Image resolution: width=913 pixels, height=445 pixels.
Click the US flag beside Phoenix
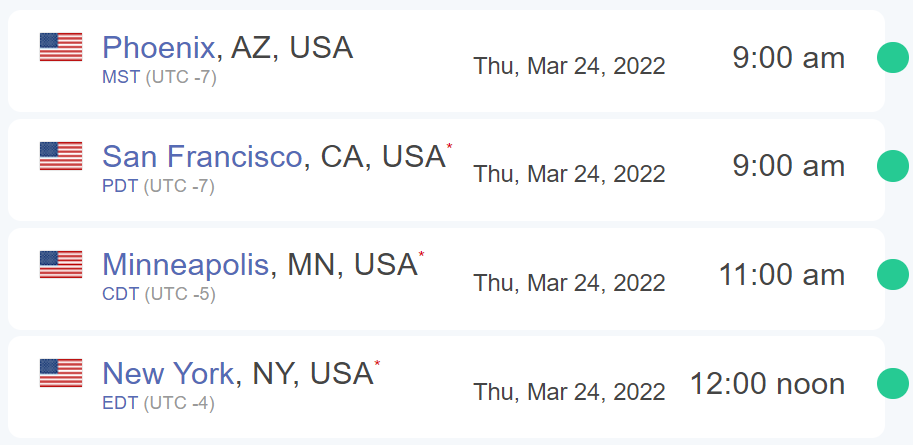[61, 47]
